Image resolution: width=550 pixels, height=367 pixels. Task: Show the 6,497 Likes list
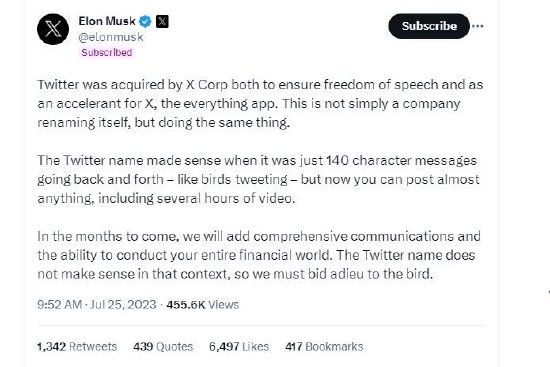[239, 347]
